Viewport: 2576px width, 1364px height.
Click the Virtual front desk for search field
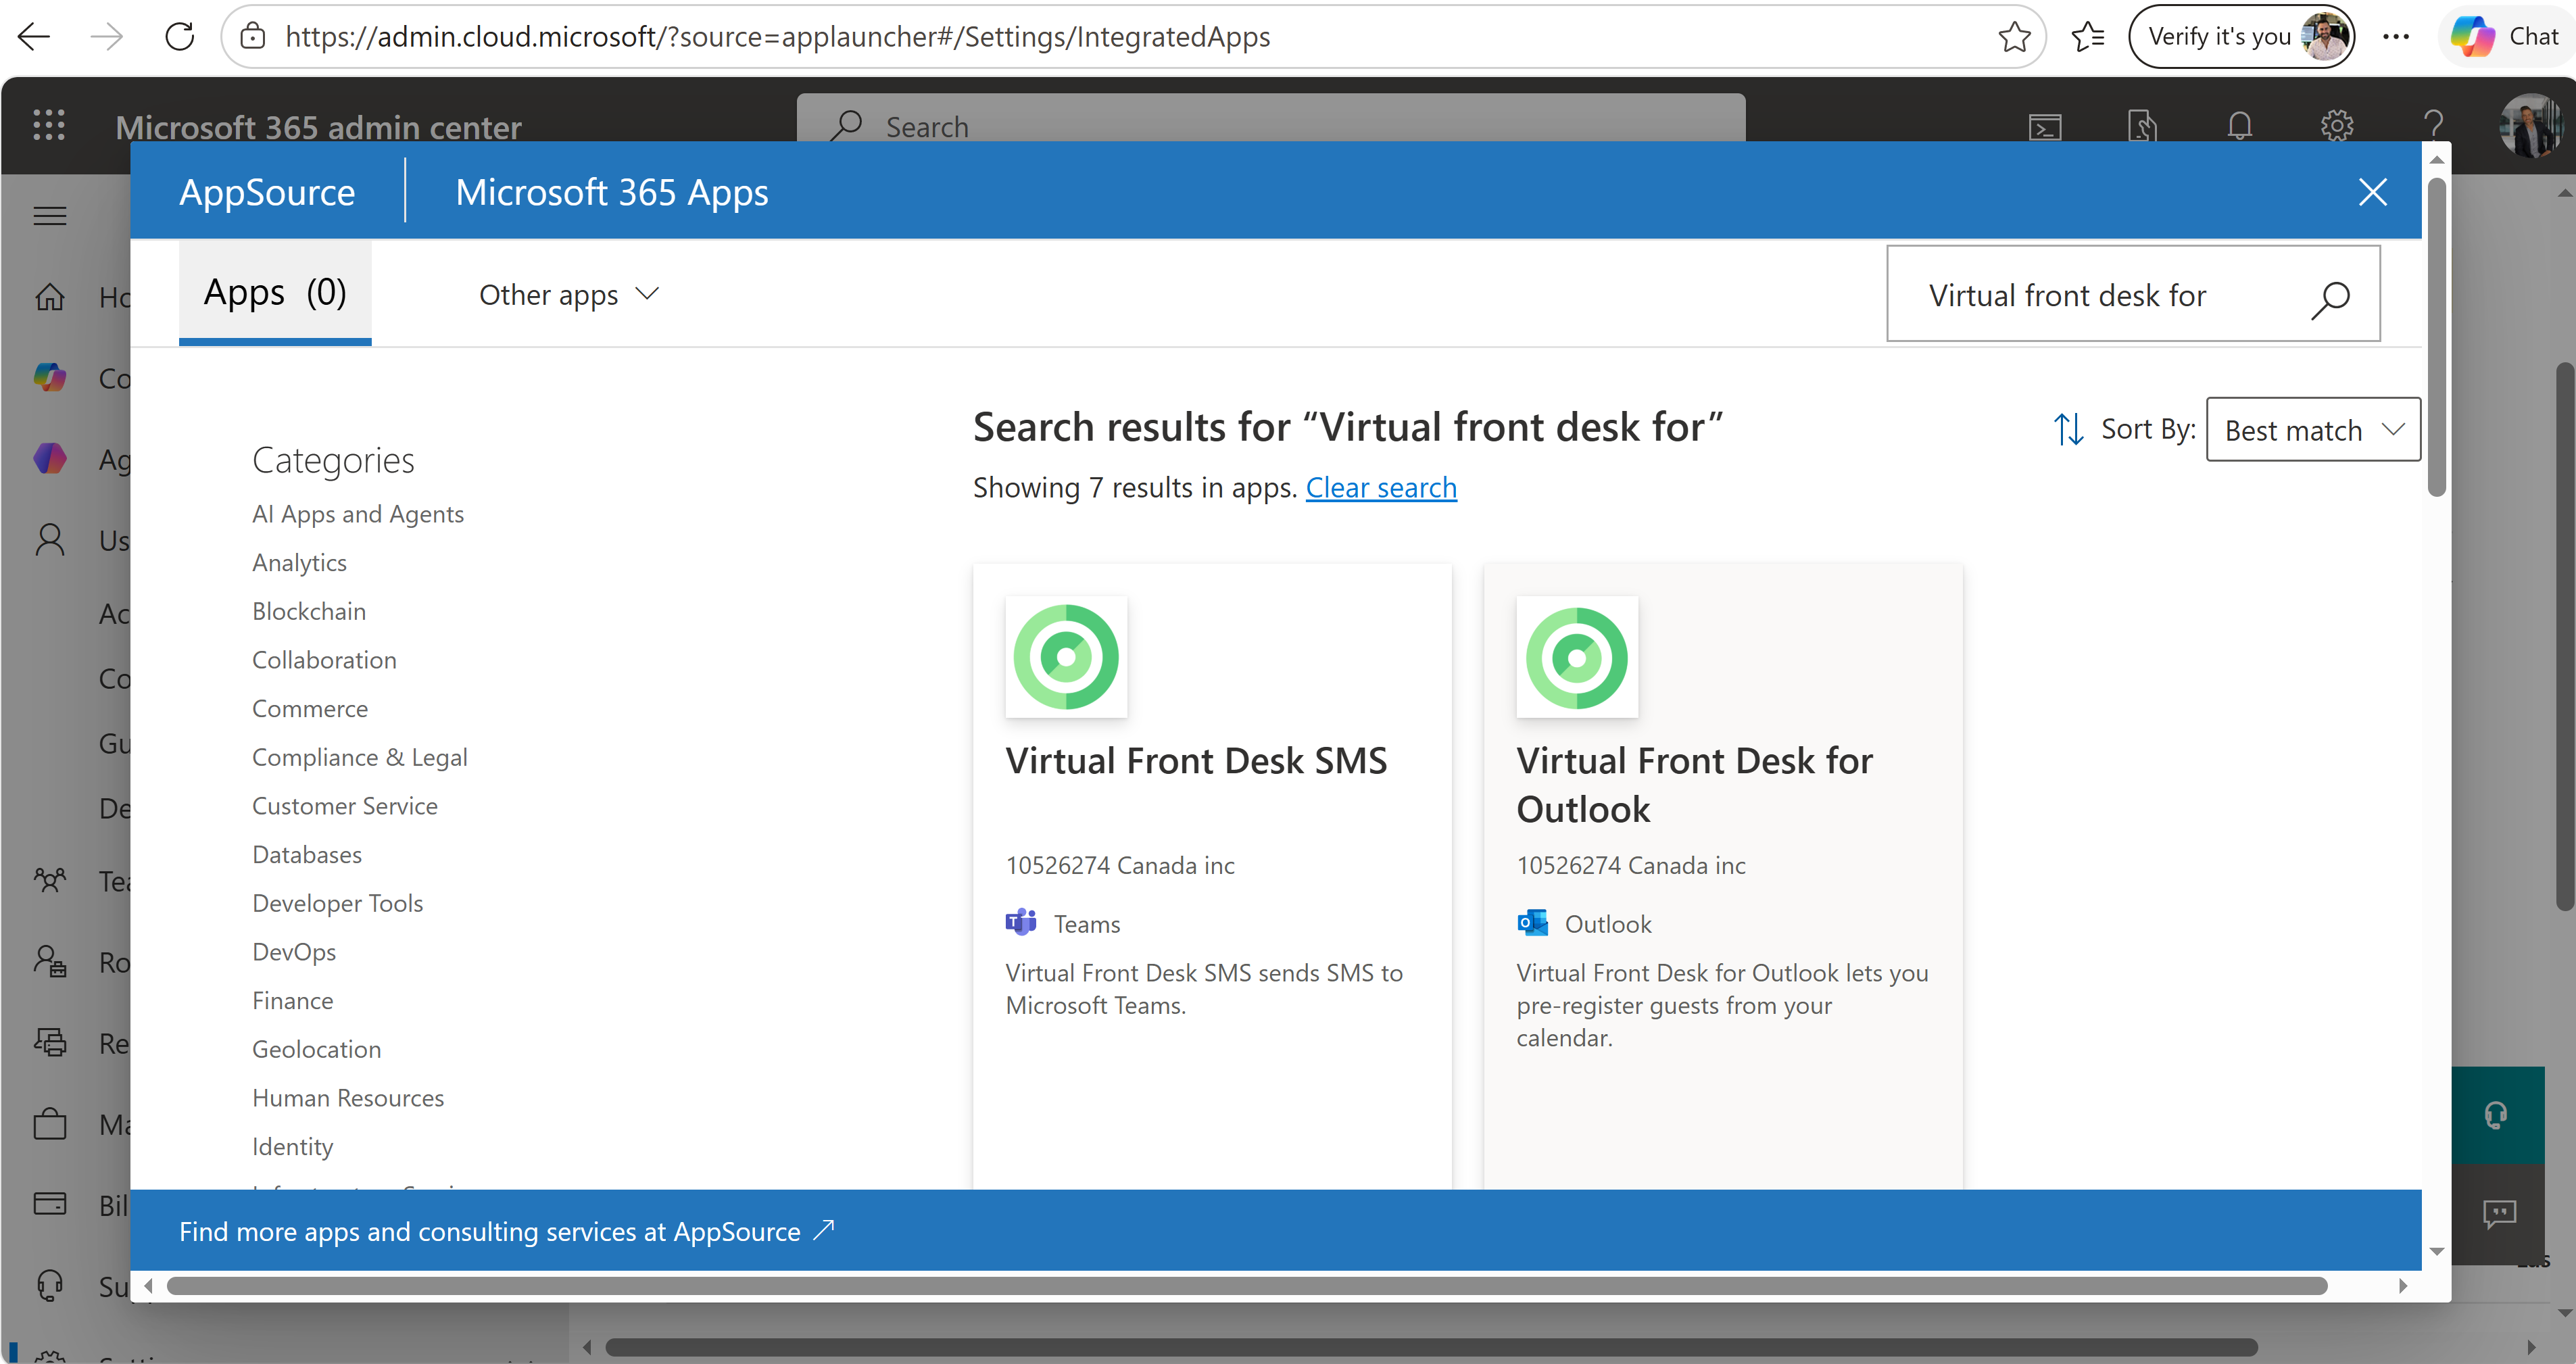coord(2100,296)
